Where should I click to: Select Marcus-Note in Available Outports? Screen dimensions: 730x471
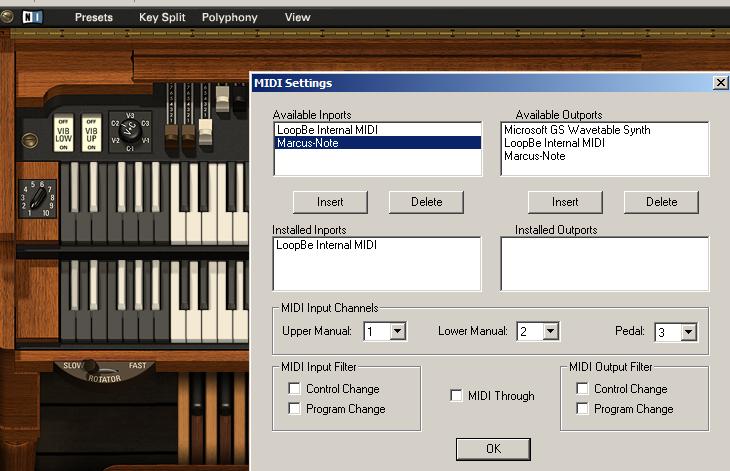click(605, 156)
